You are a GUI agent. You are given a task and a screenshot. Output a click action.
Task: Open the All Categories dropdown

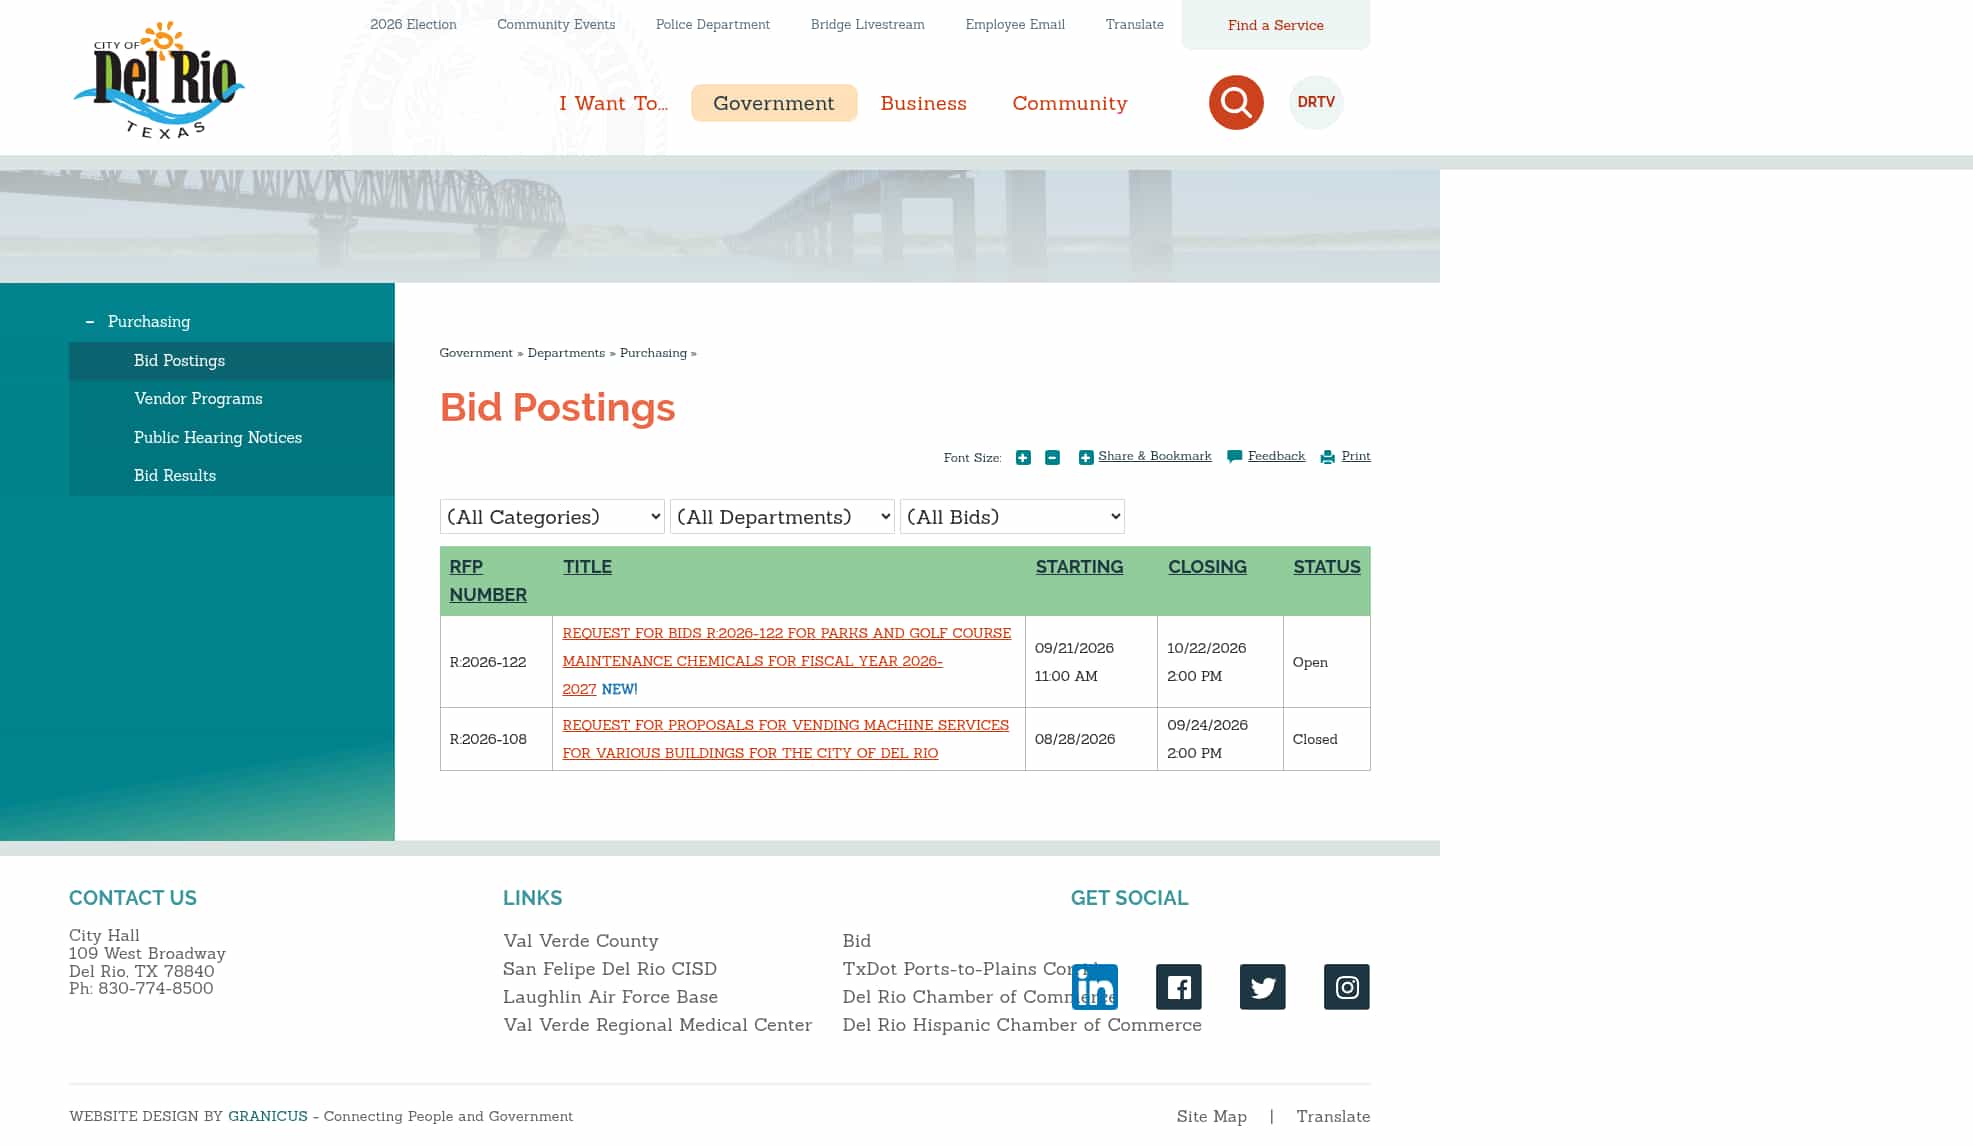coord(552,517)
